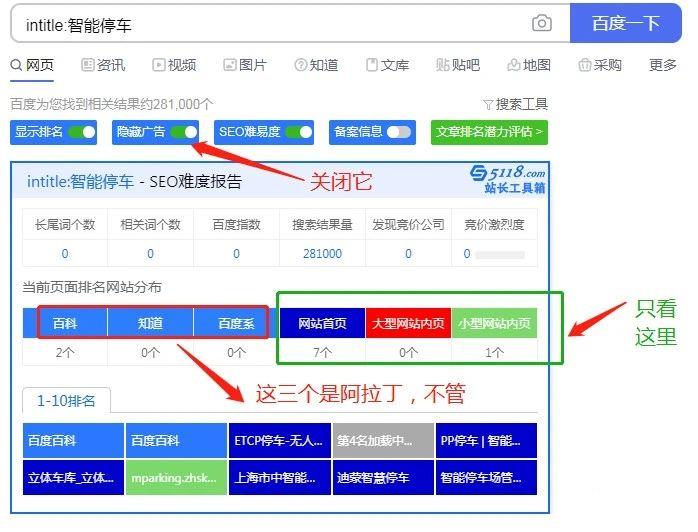698x532 pixels.
Task: Click the 百度一下 search button
Action: pos(625,23)
